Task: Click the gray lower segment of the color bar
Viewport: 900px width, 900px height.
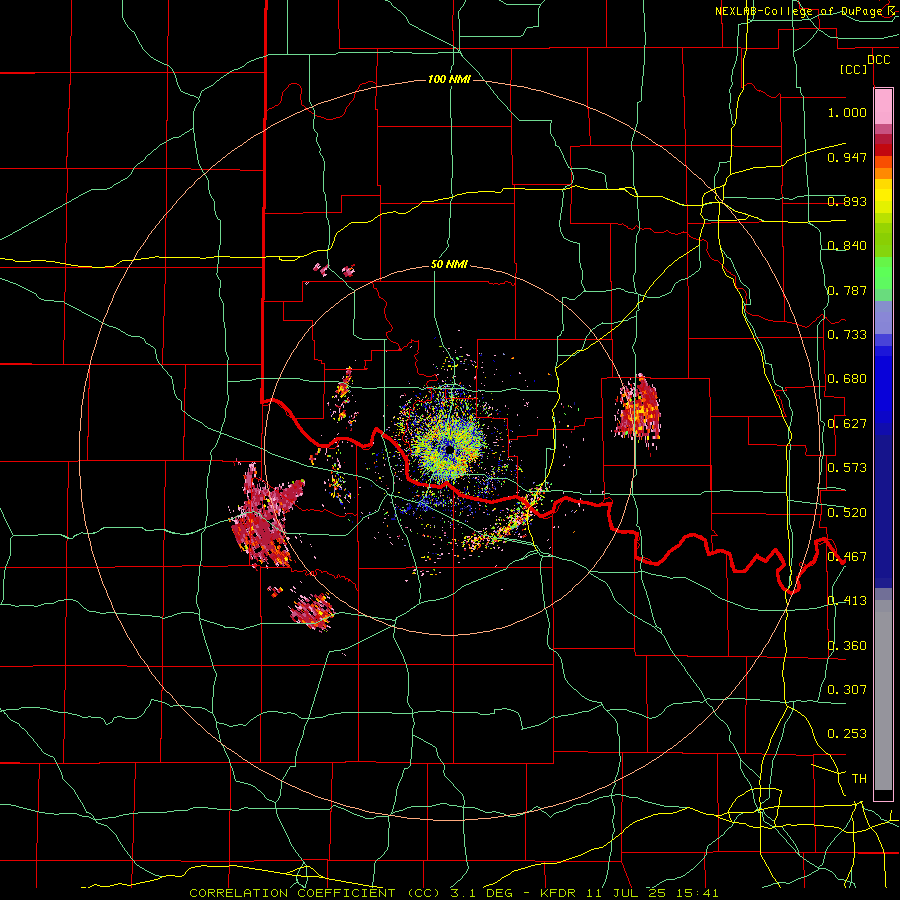Action: (x=883, y=695)
